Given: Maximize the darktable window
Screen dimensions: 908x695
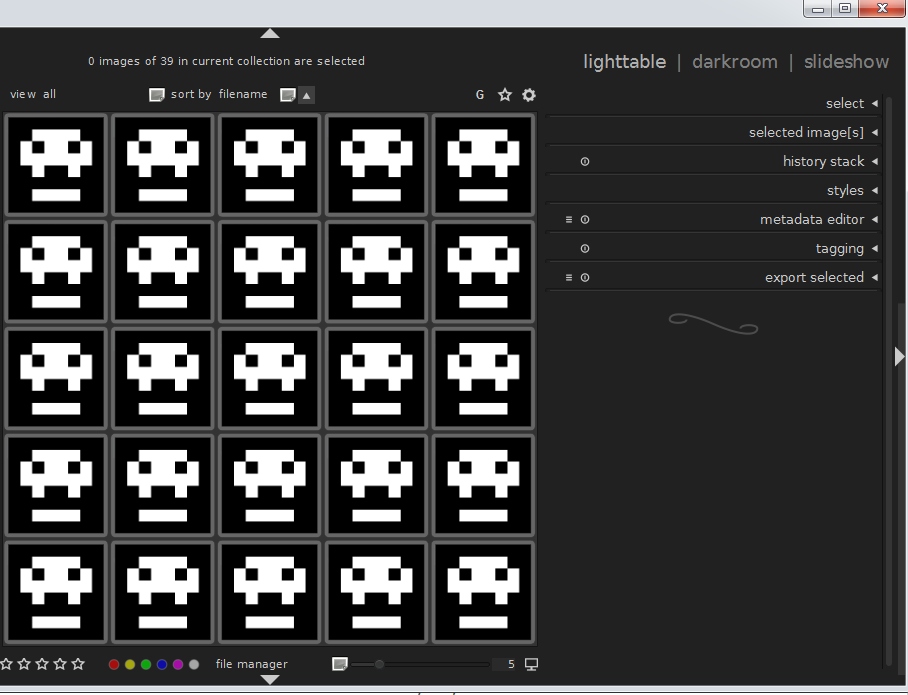Looking at the screenshot, I should [845, 9].
